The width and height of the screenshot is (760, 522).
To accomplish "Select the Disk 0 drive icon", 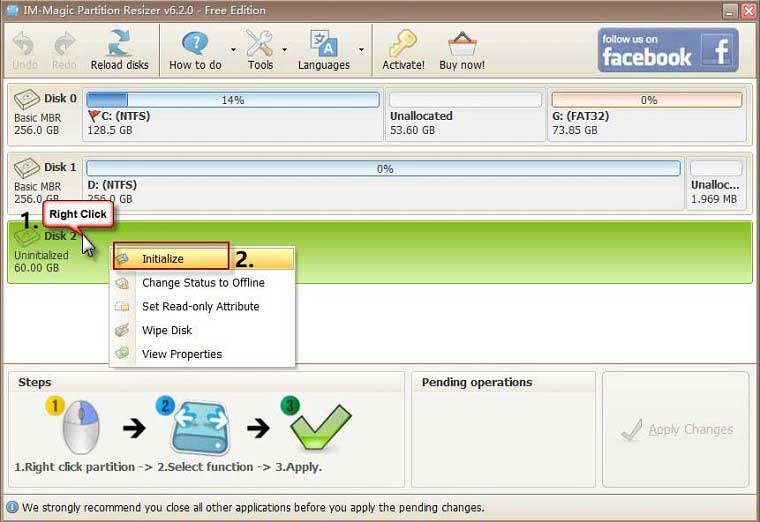I will click(27, 99).
